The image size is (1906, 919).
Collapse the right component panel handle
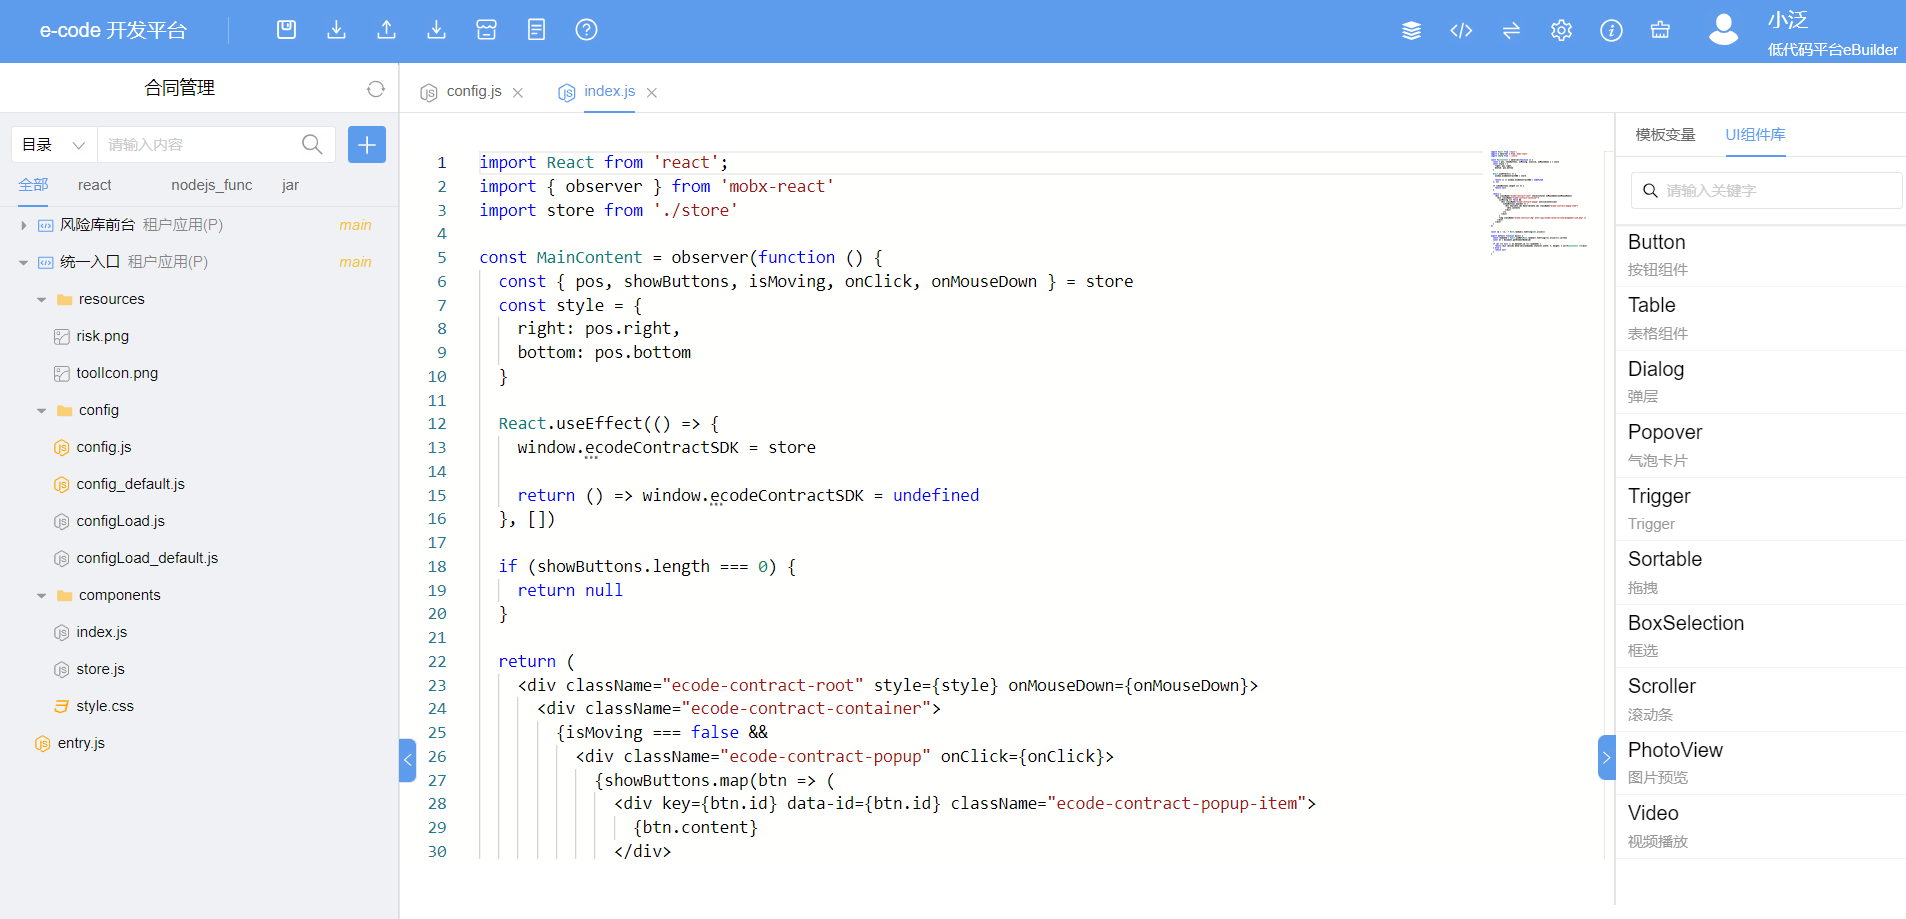click(1606, 758)
